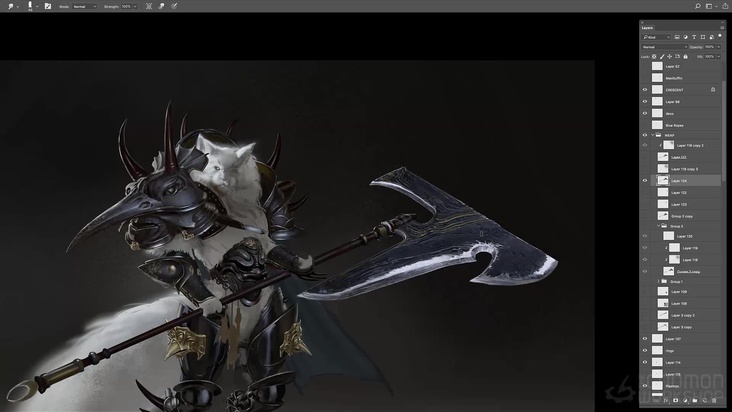Show Layer 92 visibility box

[x=645, y=66]
